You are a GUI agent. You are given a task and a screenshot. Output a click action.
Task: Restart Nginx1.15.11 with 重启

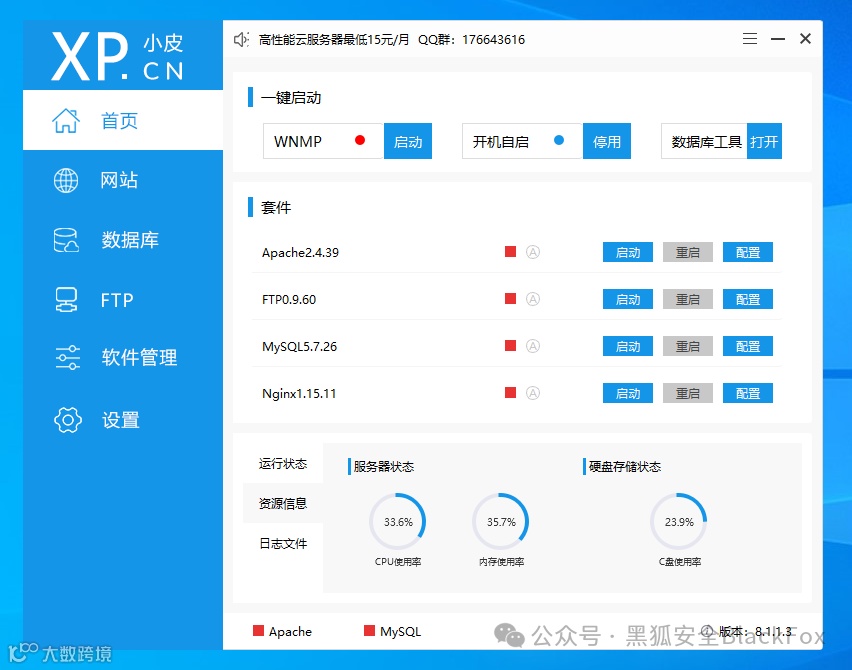click(x=688, y=393)
